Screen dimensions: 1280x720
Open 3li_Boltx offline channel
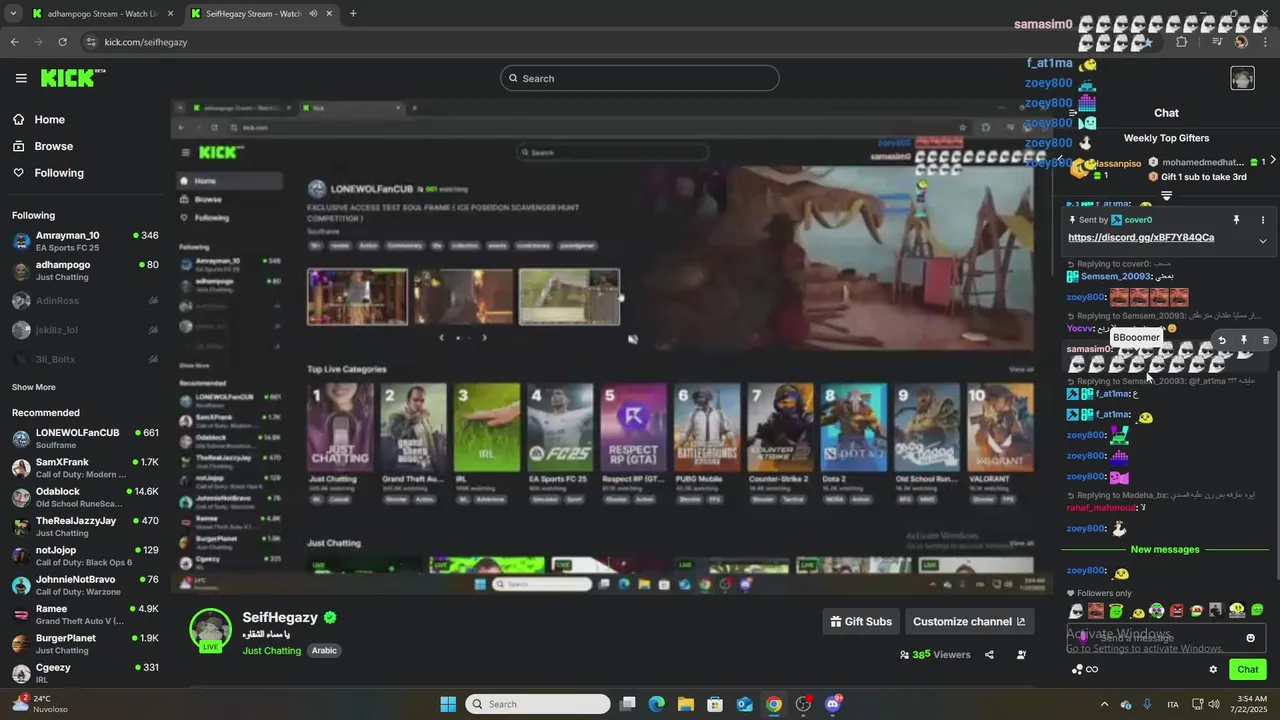pyautogui.click(x=85, y=359)
